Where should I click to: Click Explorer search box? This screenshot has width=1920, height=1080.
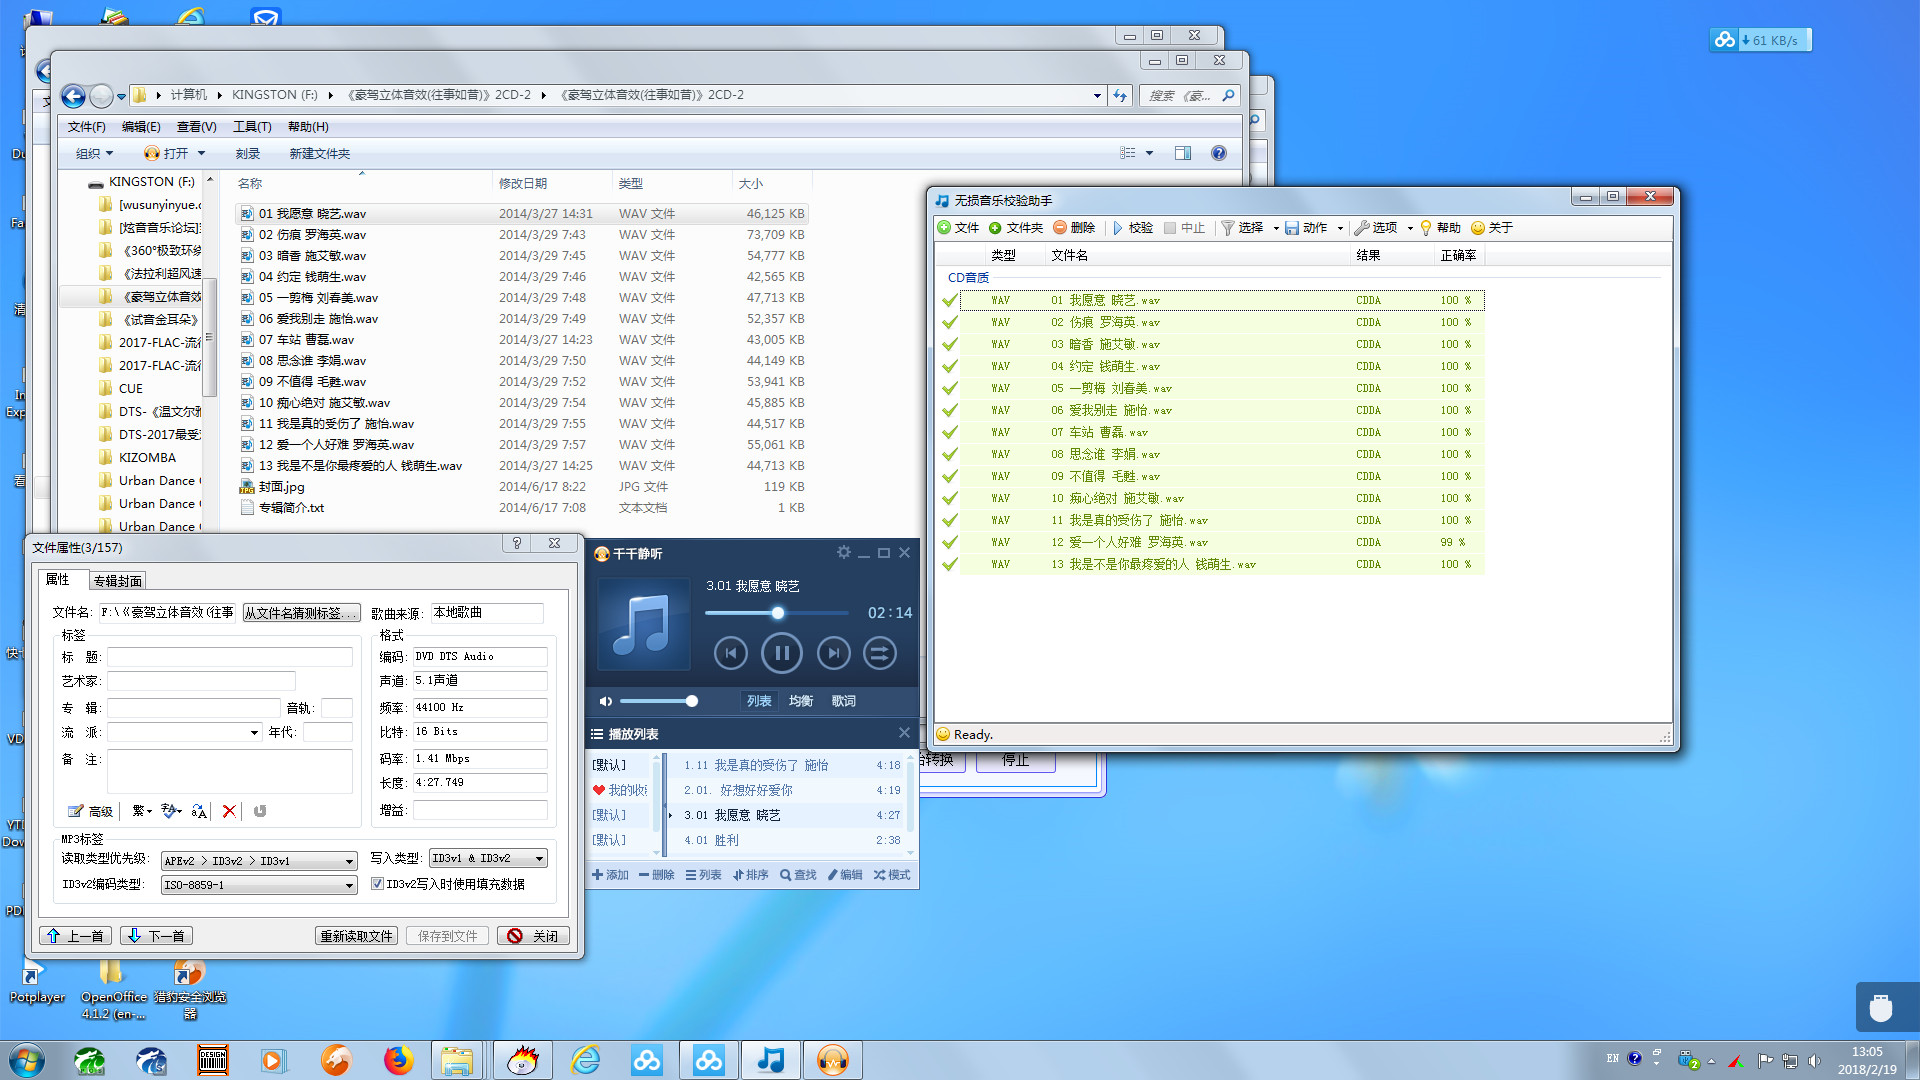(x=1190, y=96)
